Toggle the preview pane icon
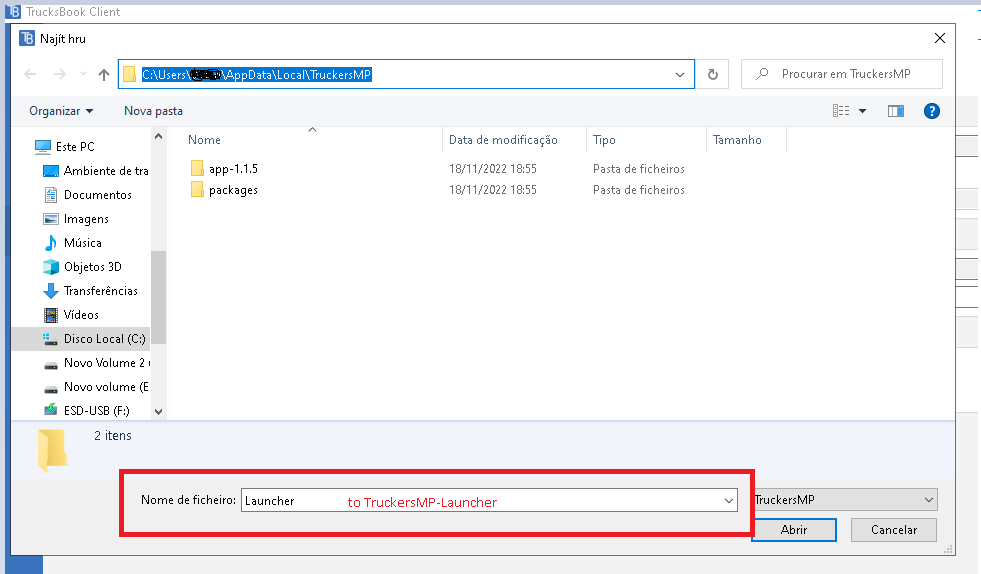The height and width of the screenshot is (574, 981). (895, 111)
